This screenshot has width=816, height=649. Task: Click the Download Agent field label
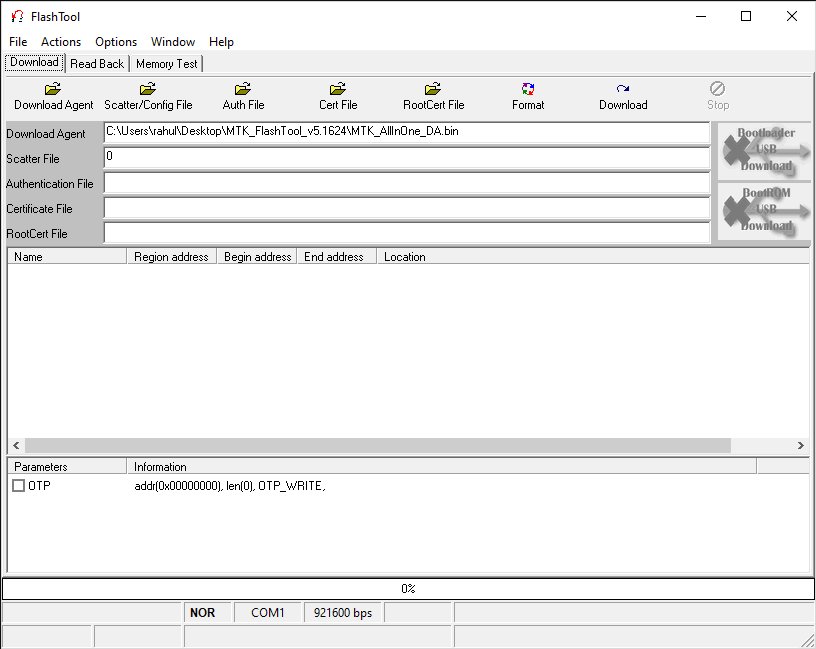[46, 134]
